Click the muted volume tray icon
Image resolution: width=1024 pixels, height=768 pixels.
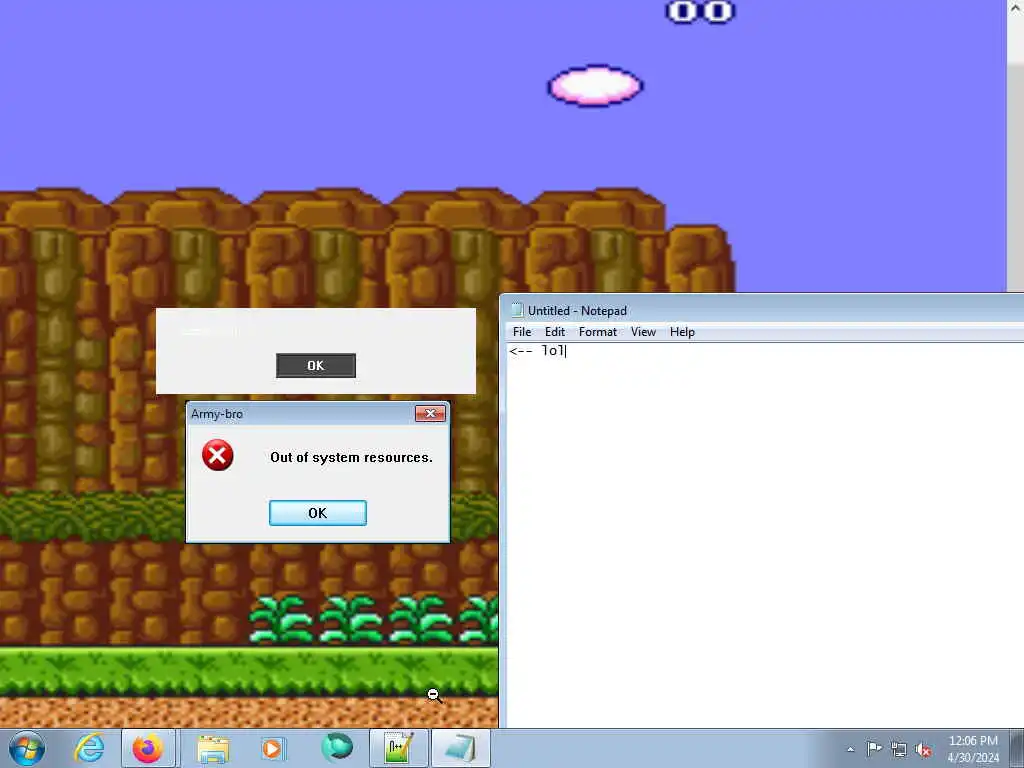pyautogui.click(x=923, y=750)
